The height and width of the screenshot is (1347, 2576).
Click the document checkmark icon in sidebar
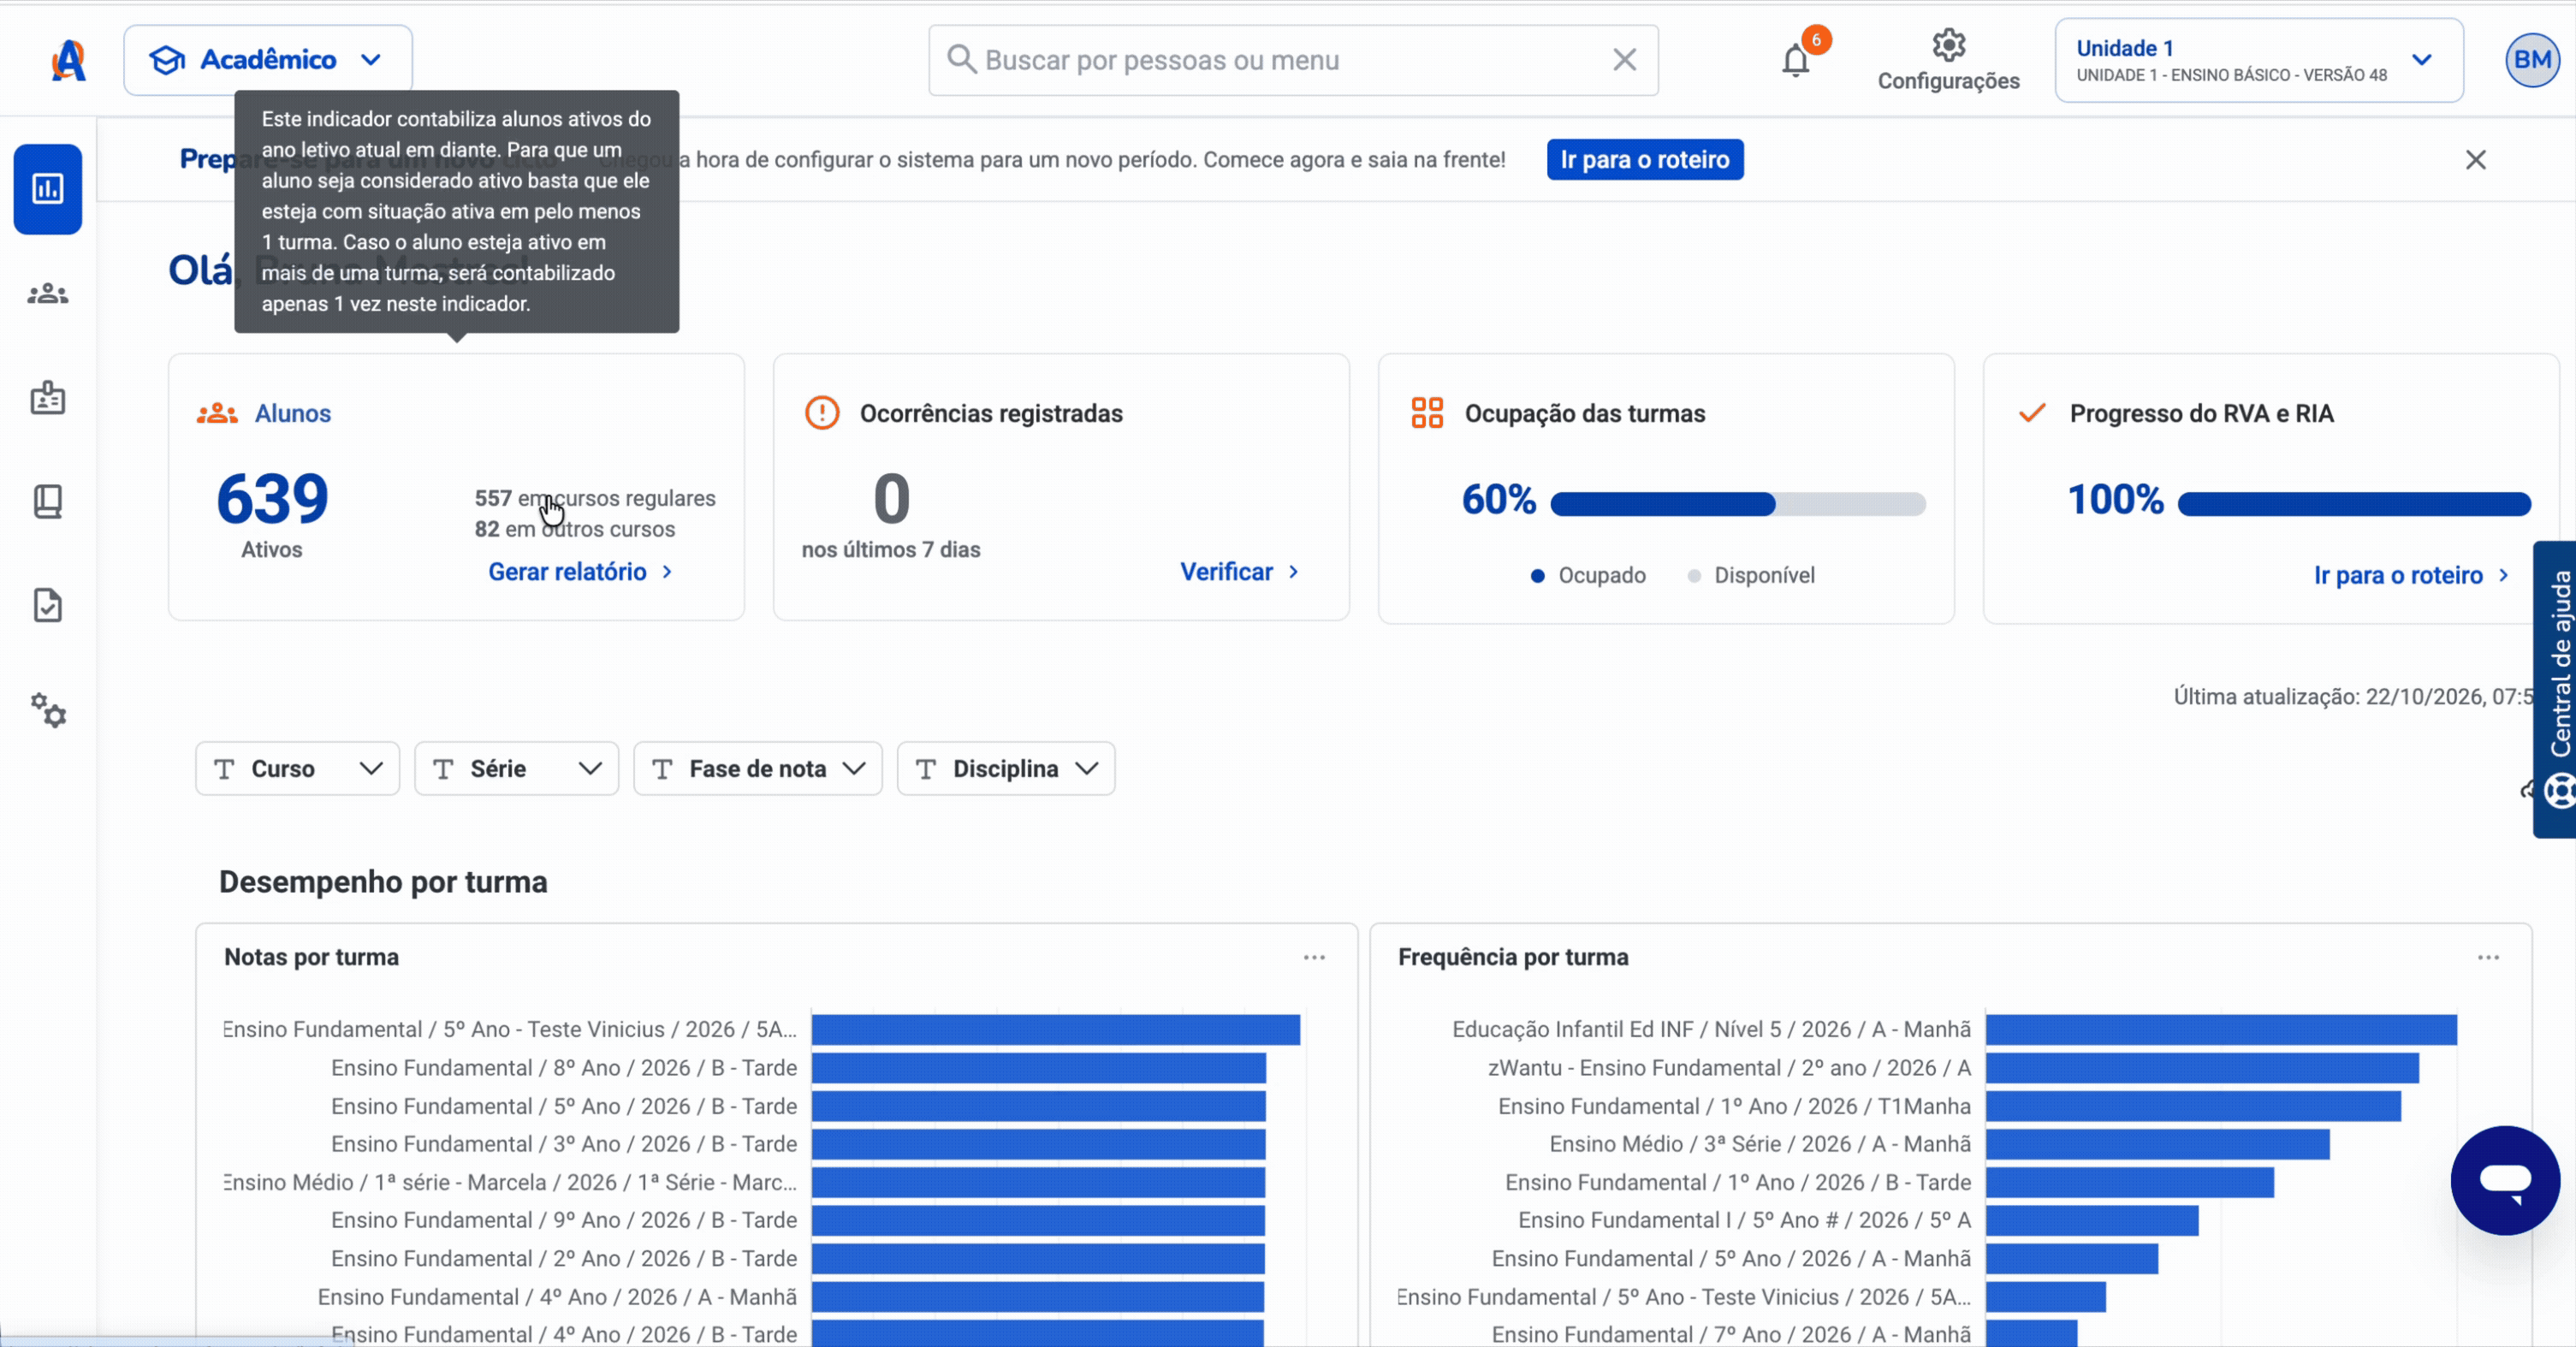[48, 605]
